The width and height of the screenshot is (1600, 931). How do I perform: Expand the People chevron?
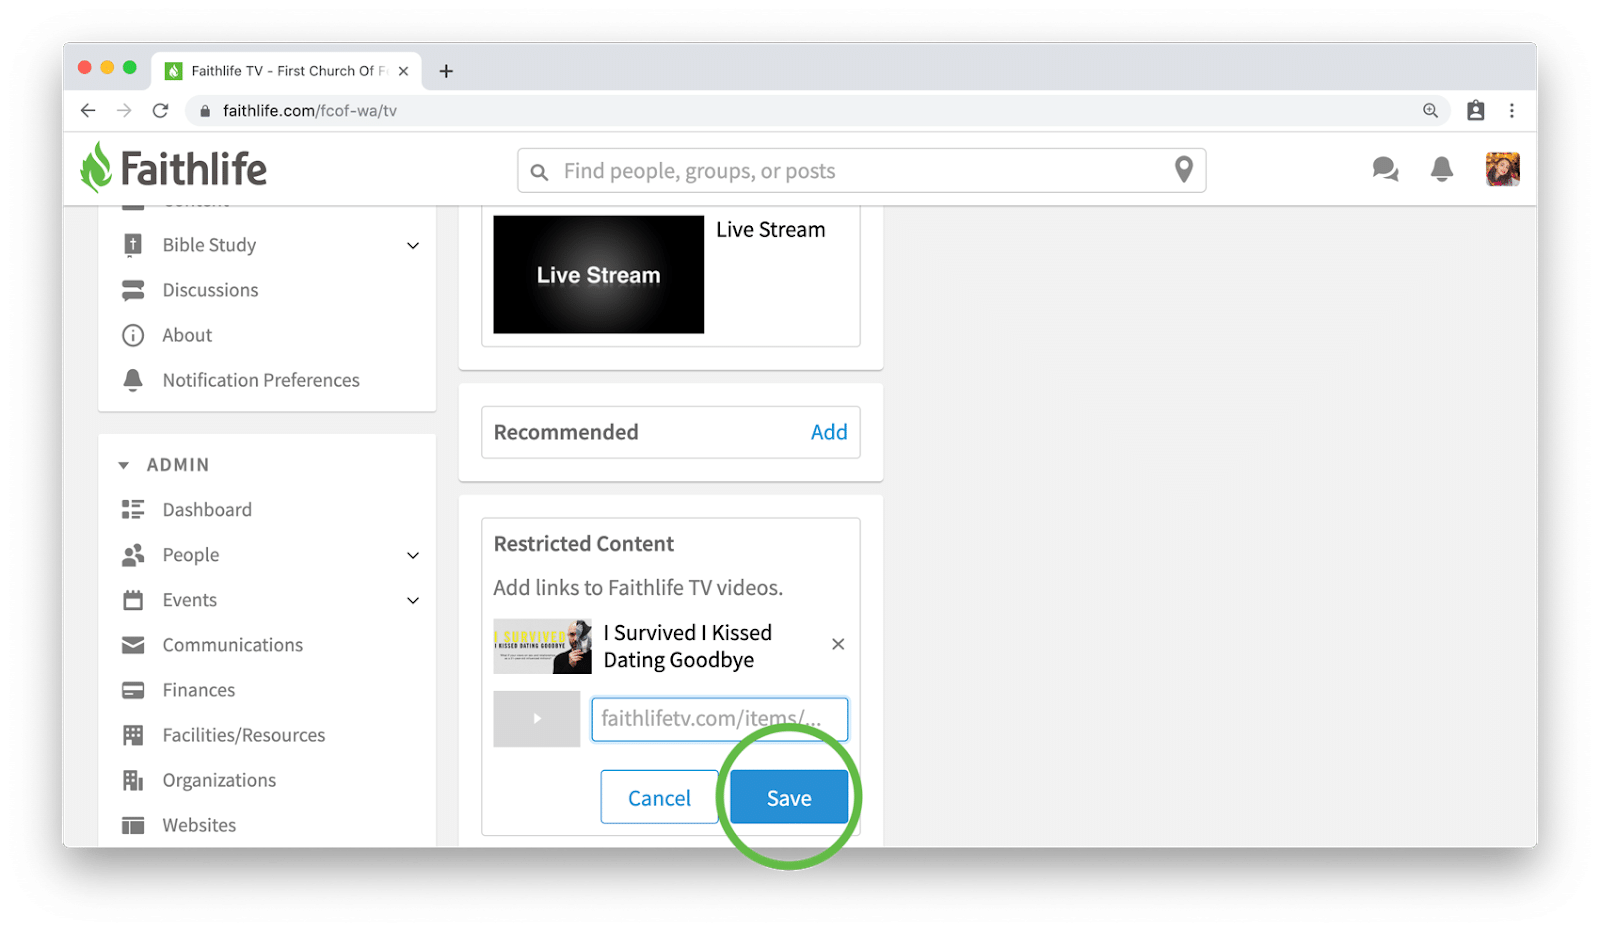pyautogui.click(x=413, y=556)
